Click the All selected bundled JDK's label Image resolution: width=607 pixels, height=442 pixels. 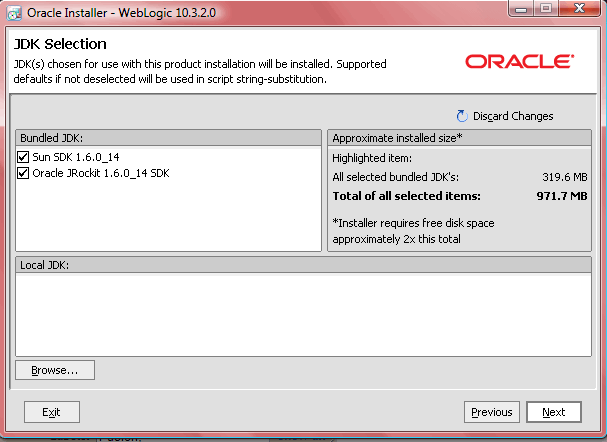[396, 177]
